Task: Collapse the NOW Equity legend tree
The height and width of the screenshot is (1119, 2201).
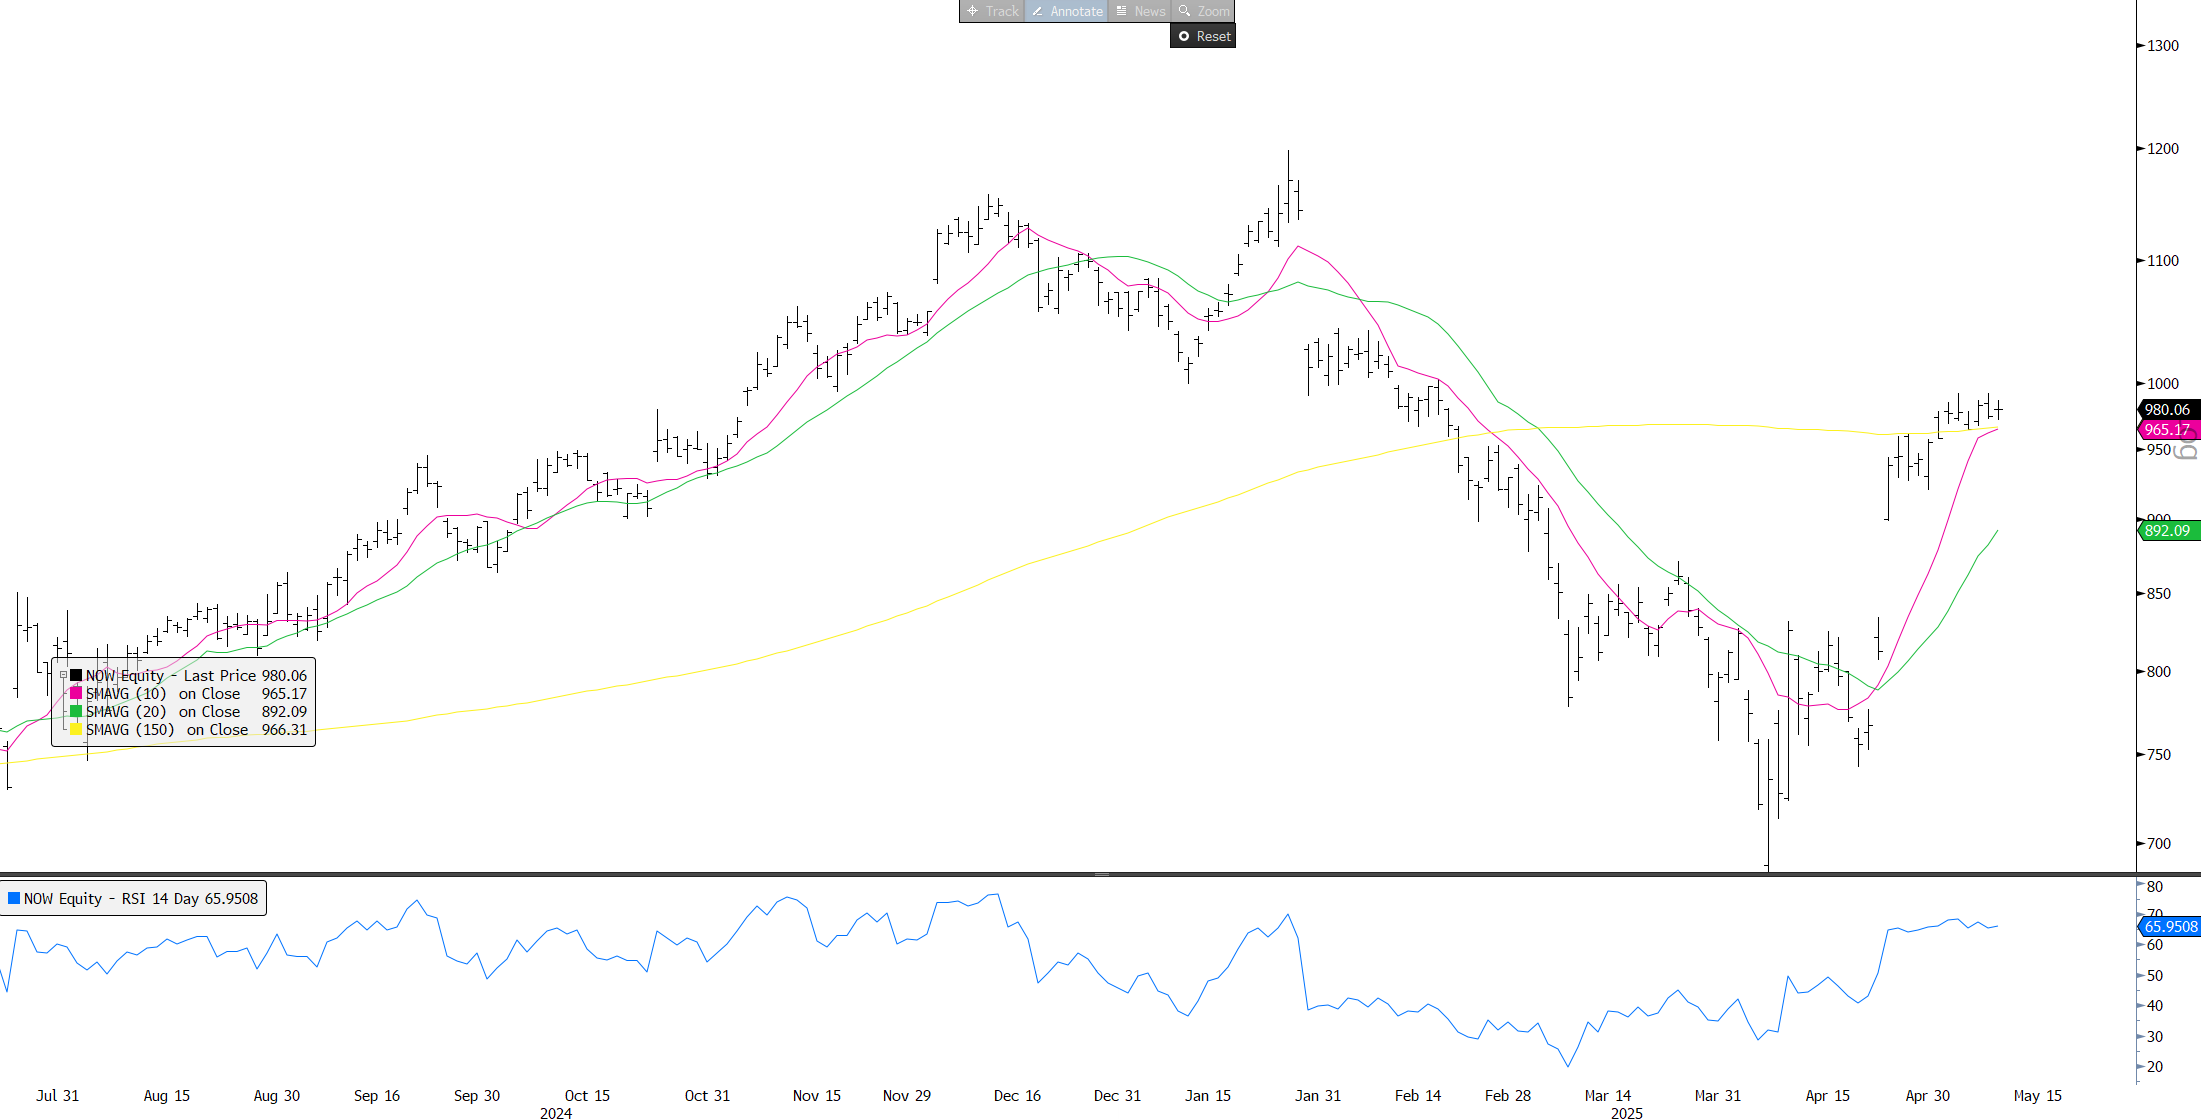Action: pyautogui.click(x=63, y=676)
